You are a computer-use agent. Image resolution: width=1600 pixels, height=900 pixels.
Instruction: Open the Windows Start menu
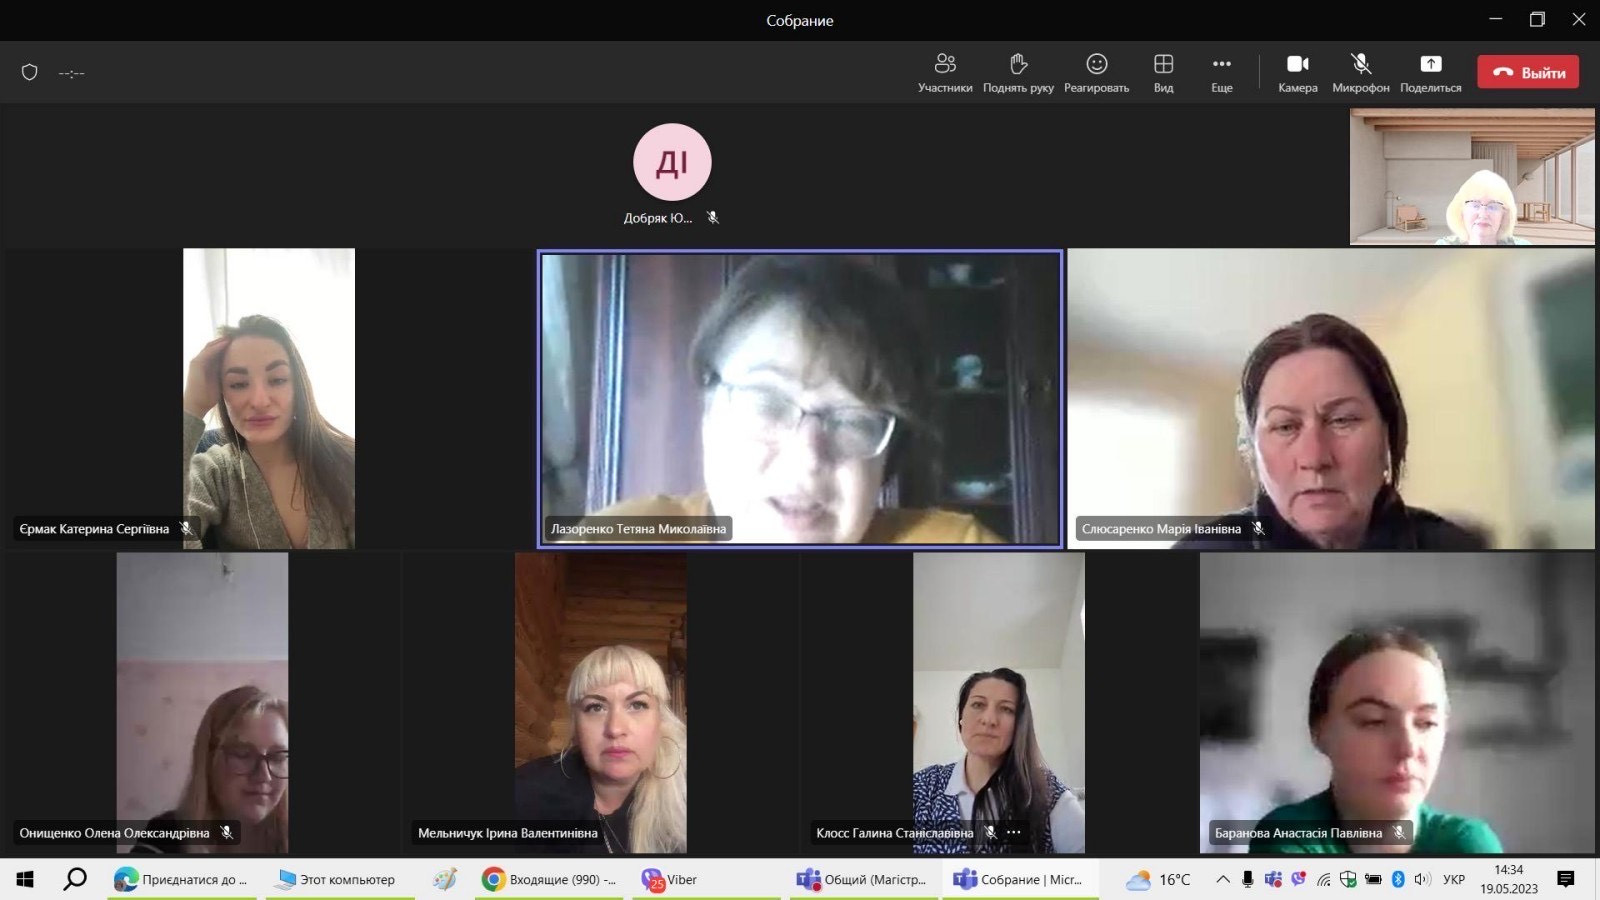point(25,879)
